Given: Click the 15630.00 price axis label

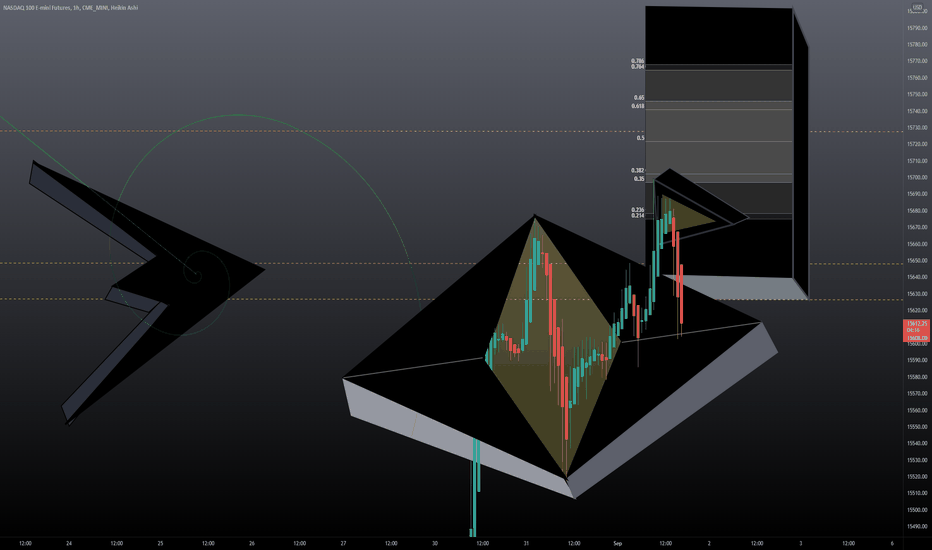Looking at the screenshot, I should 917,294.
